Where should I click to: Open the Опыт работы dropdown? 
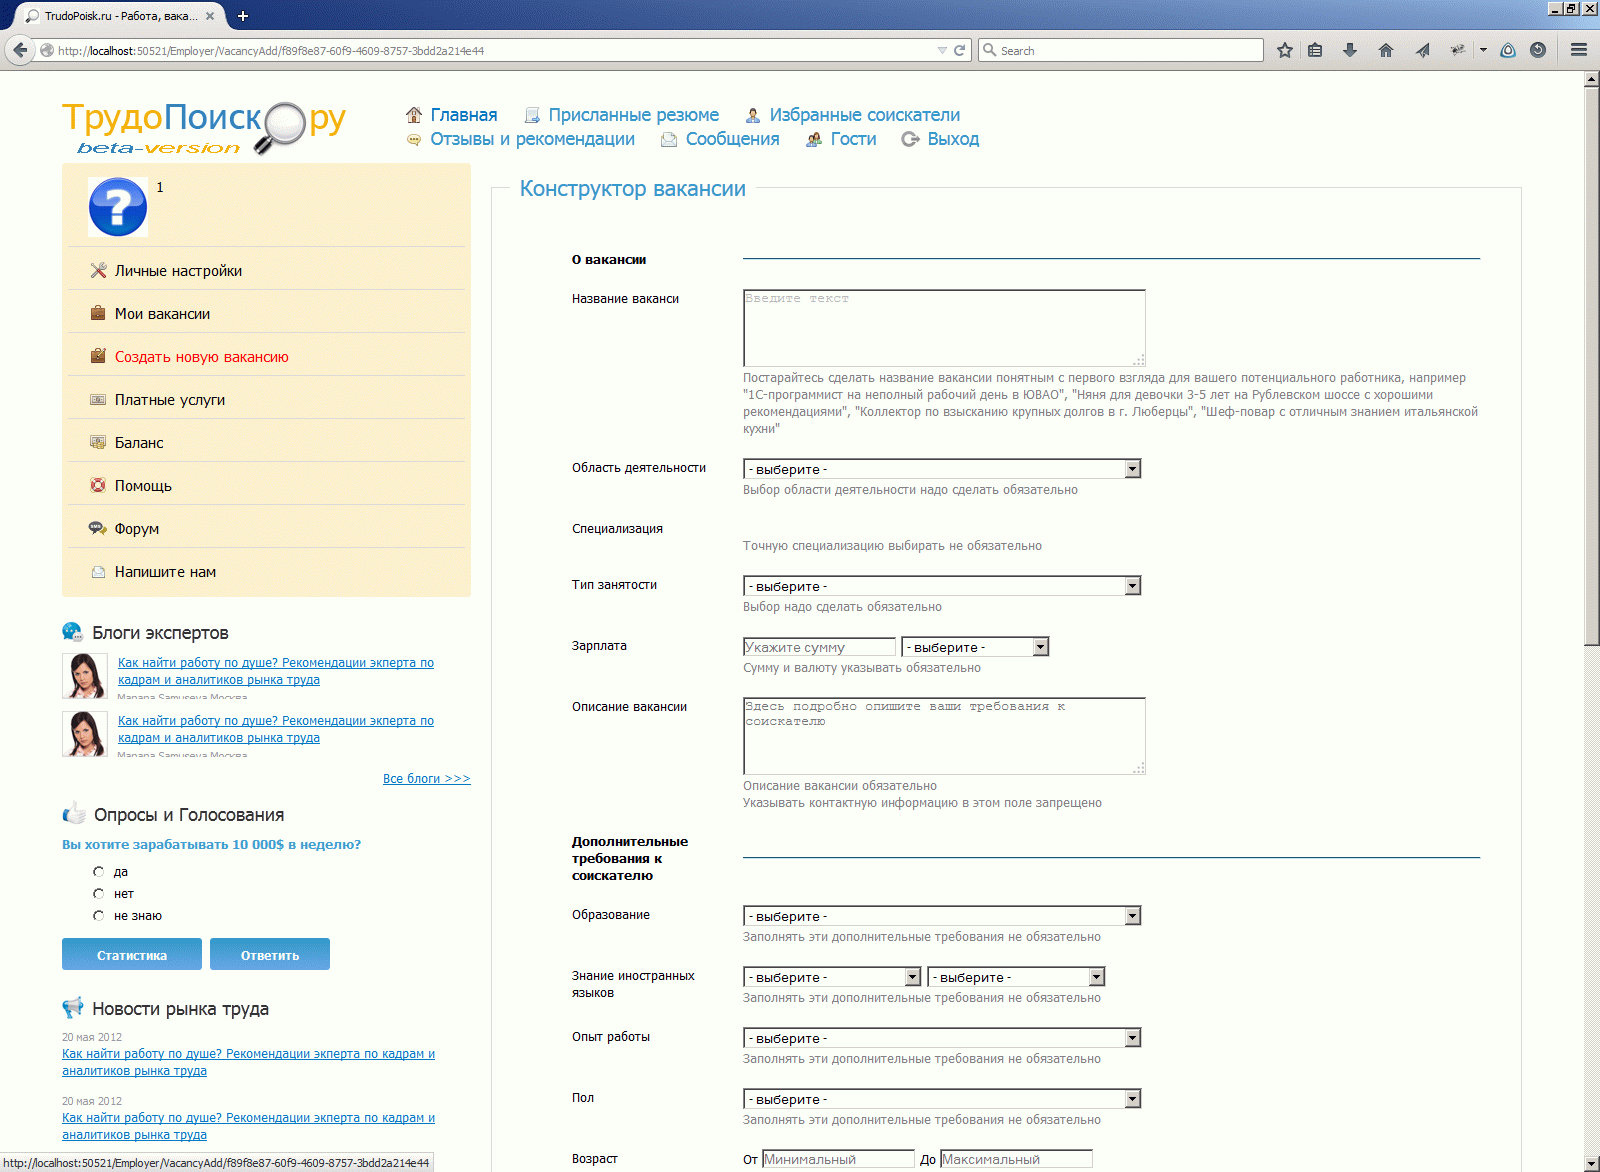click(942, 1038)
